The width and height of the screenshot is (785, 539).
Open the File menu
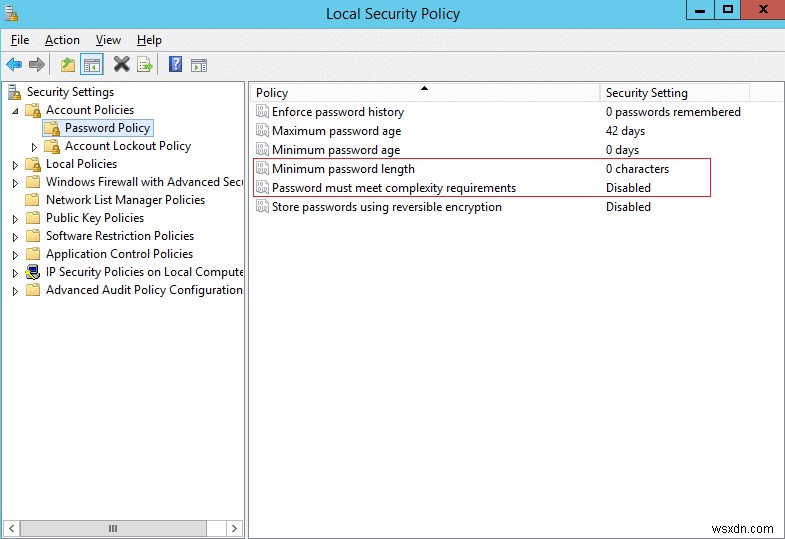[20, 40]
